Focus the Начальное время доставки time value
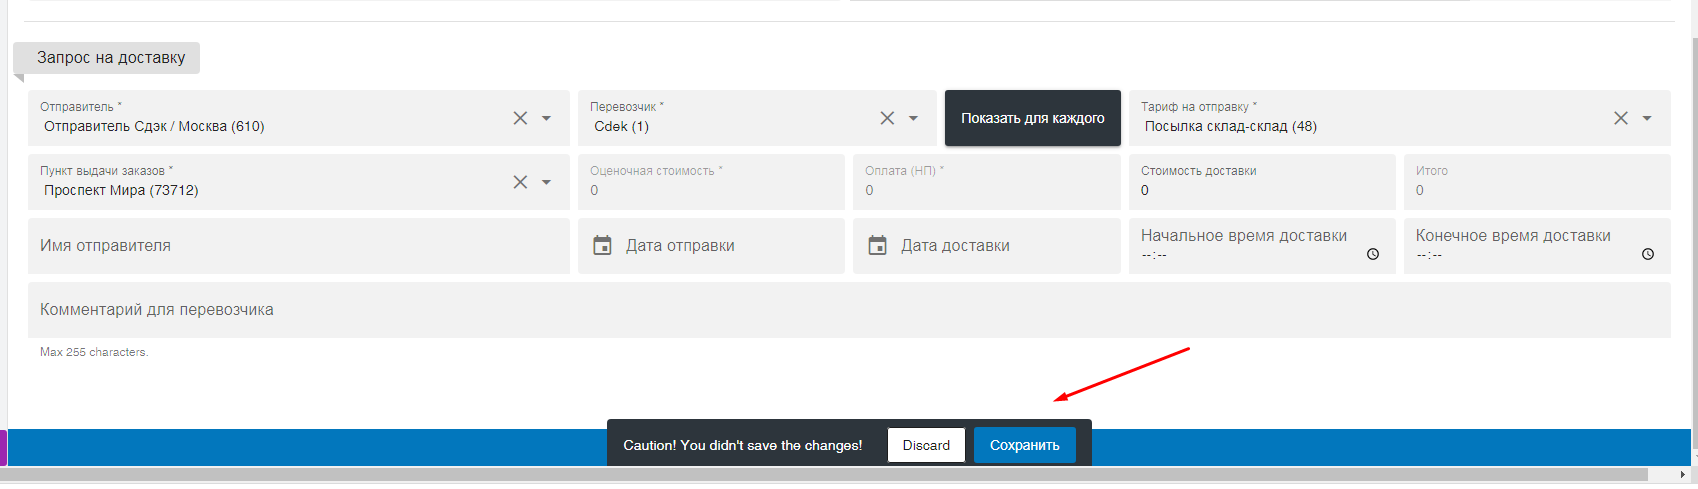Image resolution: width=1698 pixels, height=489 pixels. [1154, 255]
